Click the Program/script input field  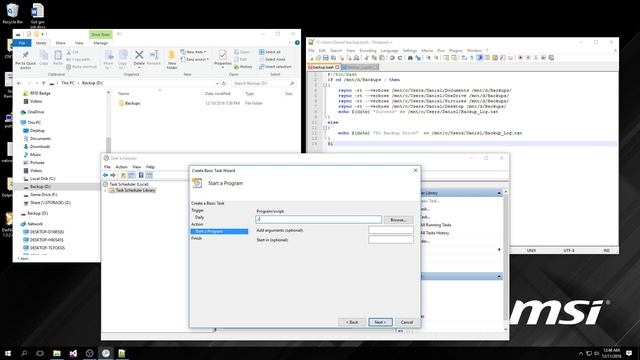318,219
